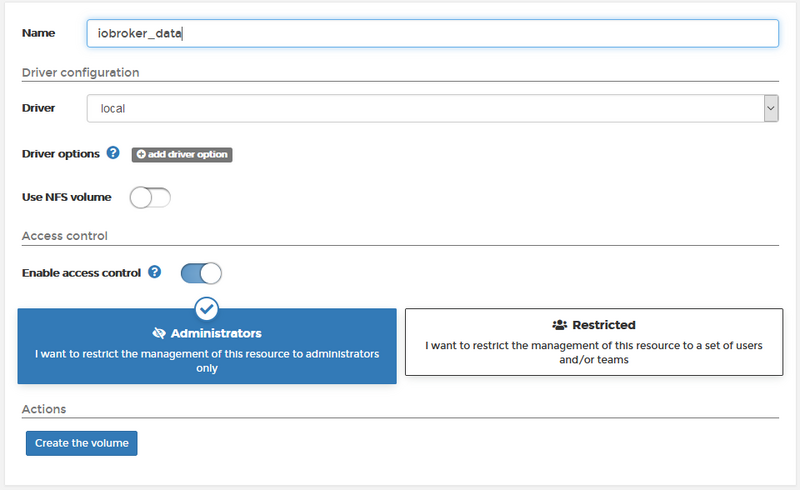
Task: Click the Access control section heading
Action: pyautogui.click(x=65, y=236)
